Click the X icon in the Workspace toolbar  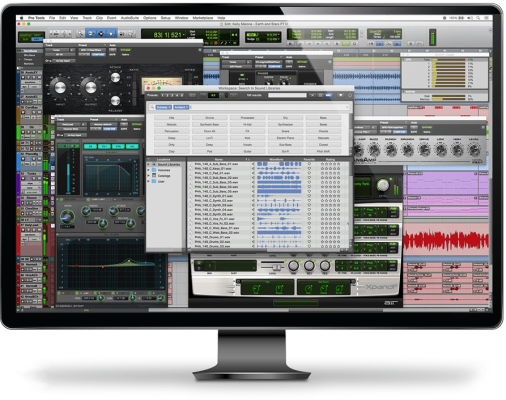click(x=312, y=95)
